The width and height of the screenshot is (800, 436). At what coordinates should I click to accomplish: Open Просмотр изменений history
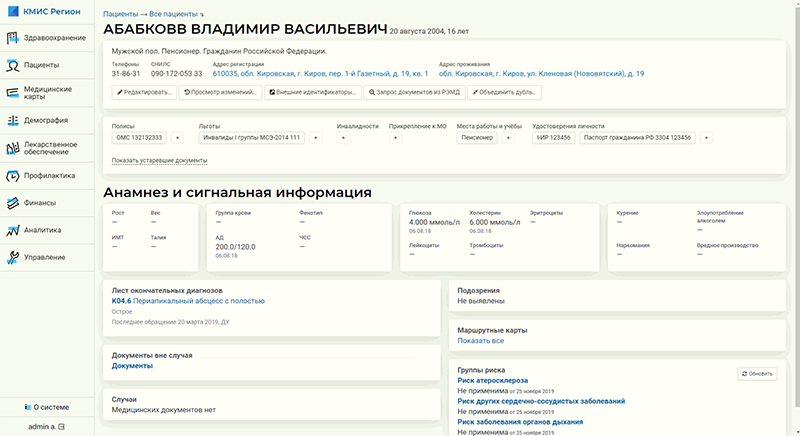click(x=220, y=92)
